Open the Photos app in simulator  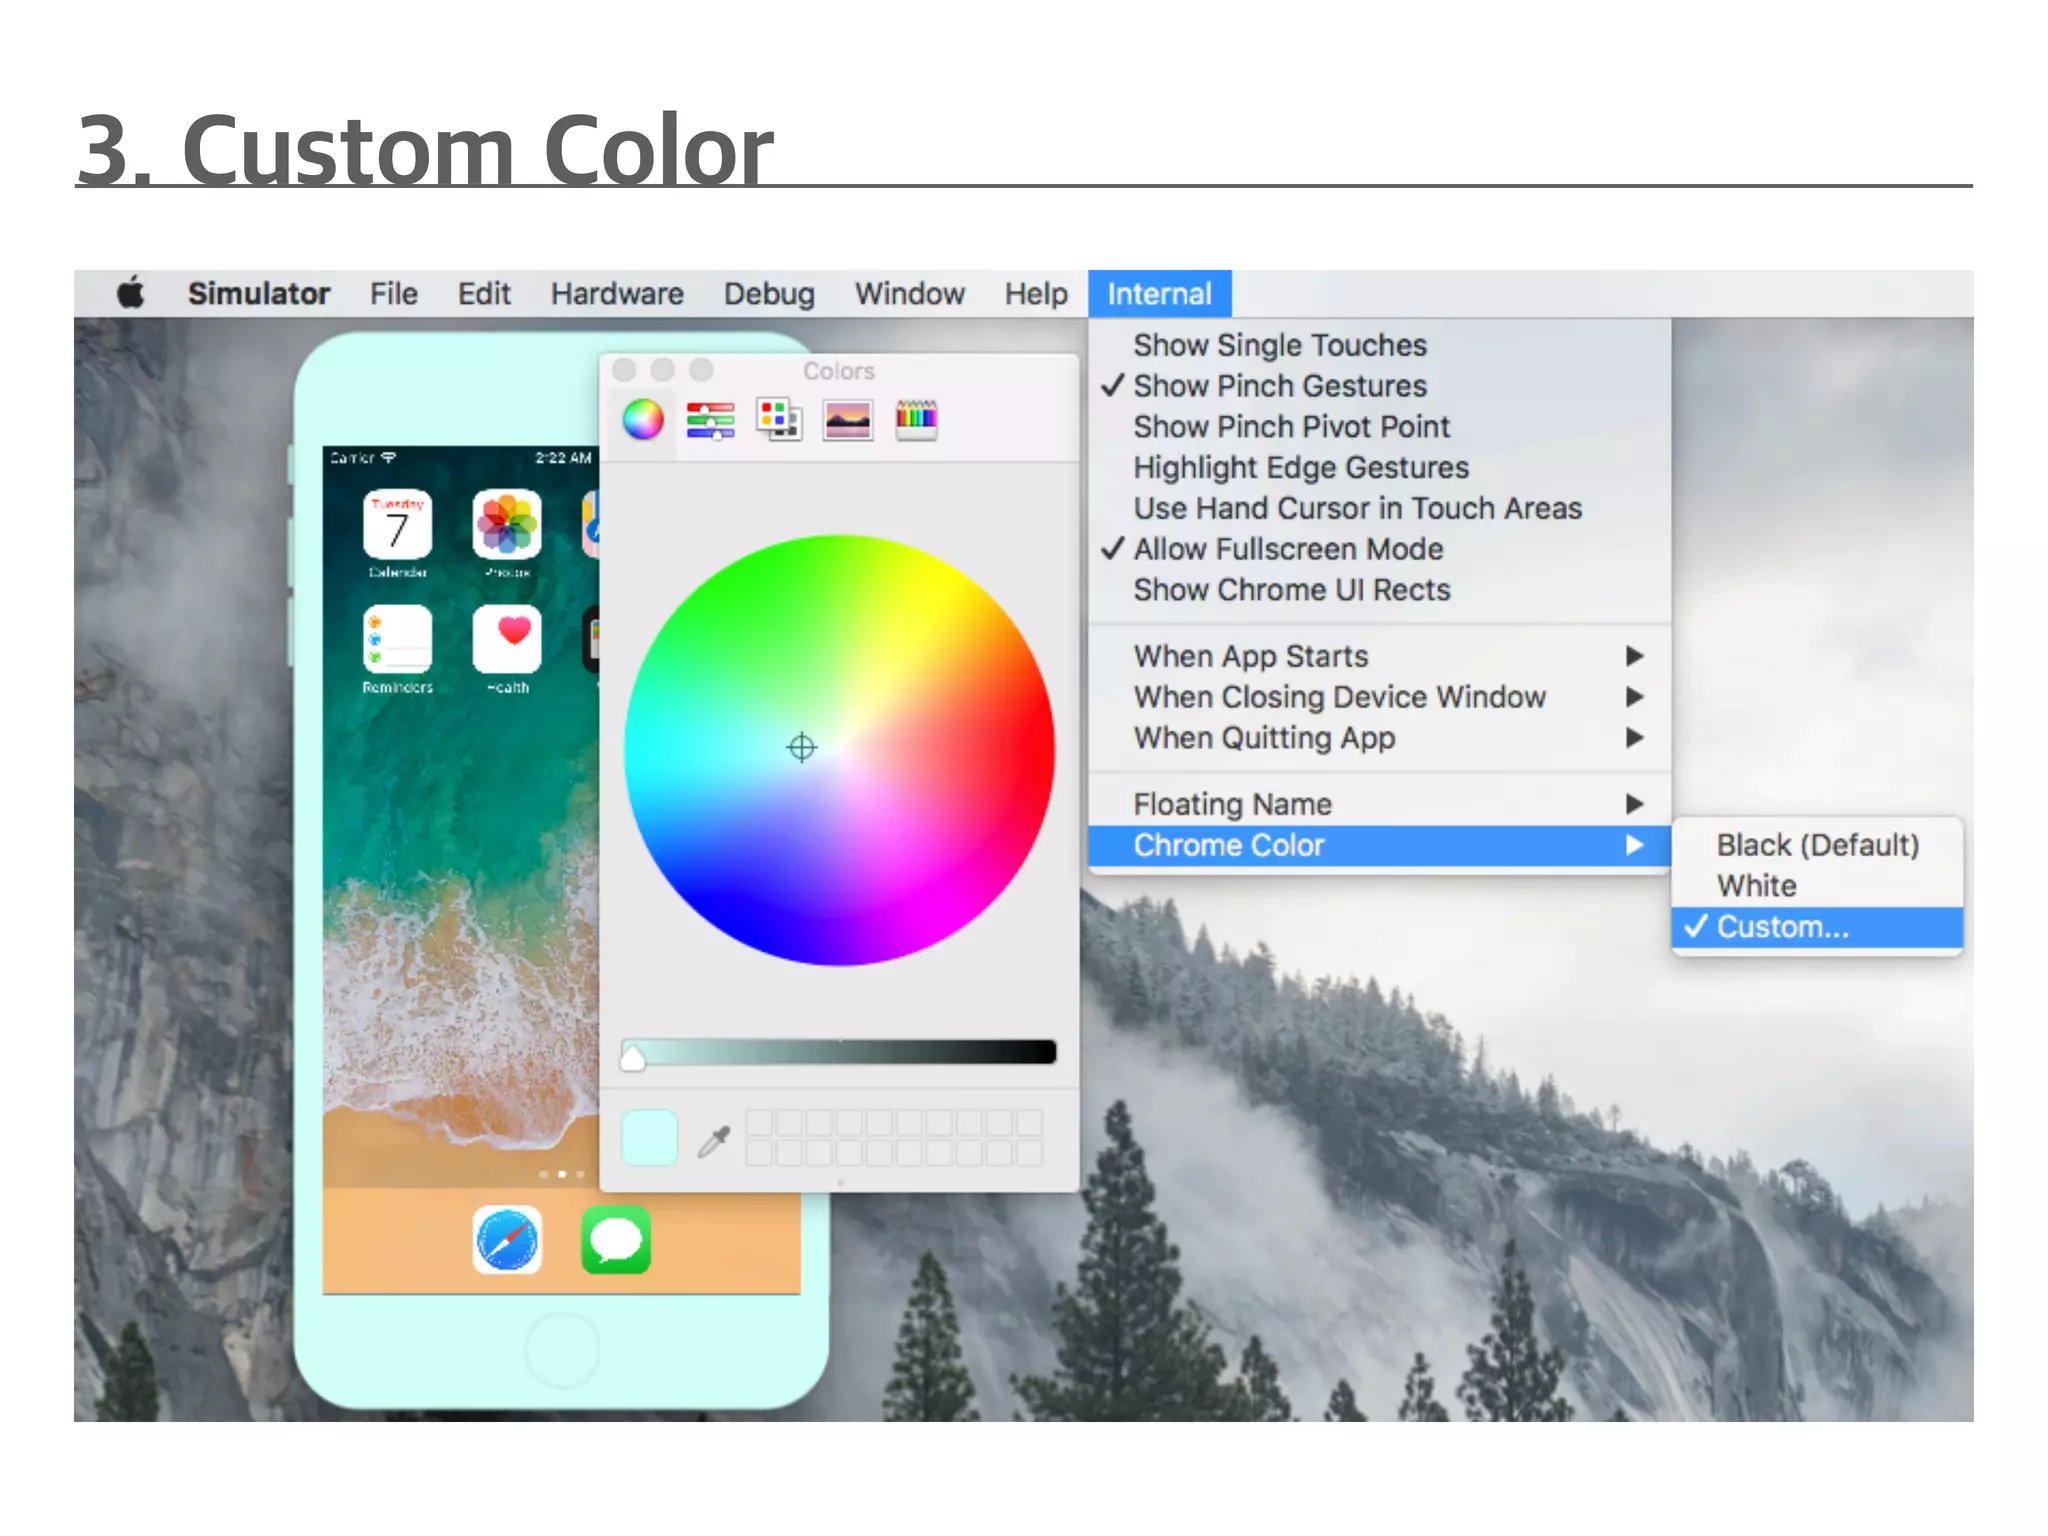507,524
